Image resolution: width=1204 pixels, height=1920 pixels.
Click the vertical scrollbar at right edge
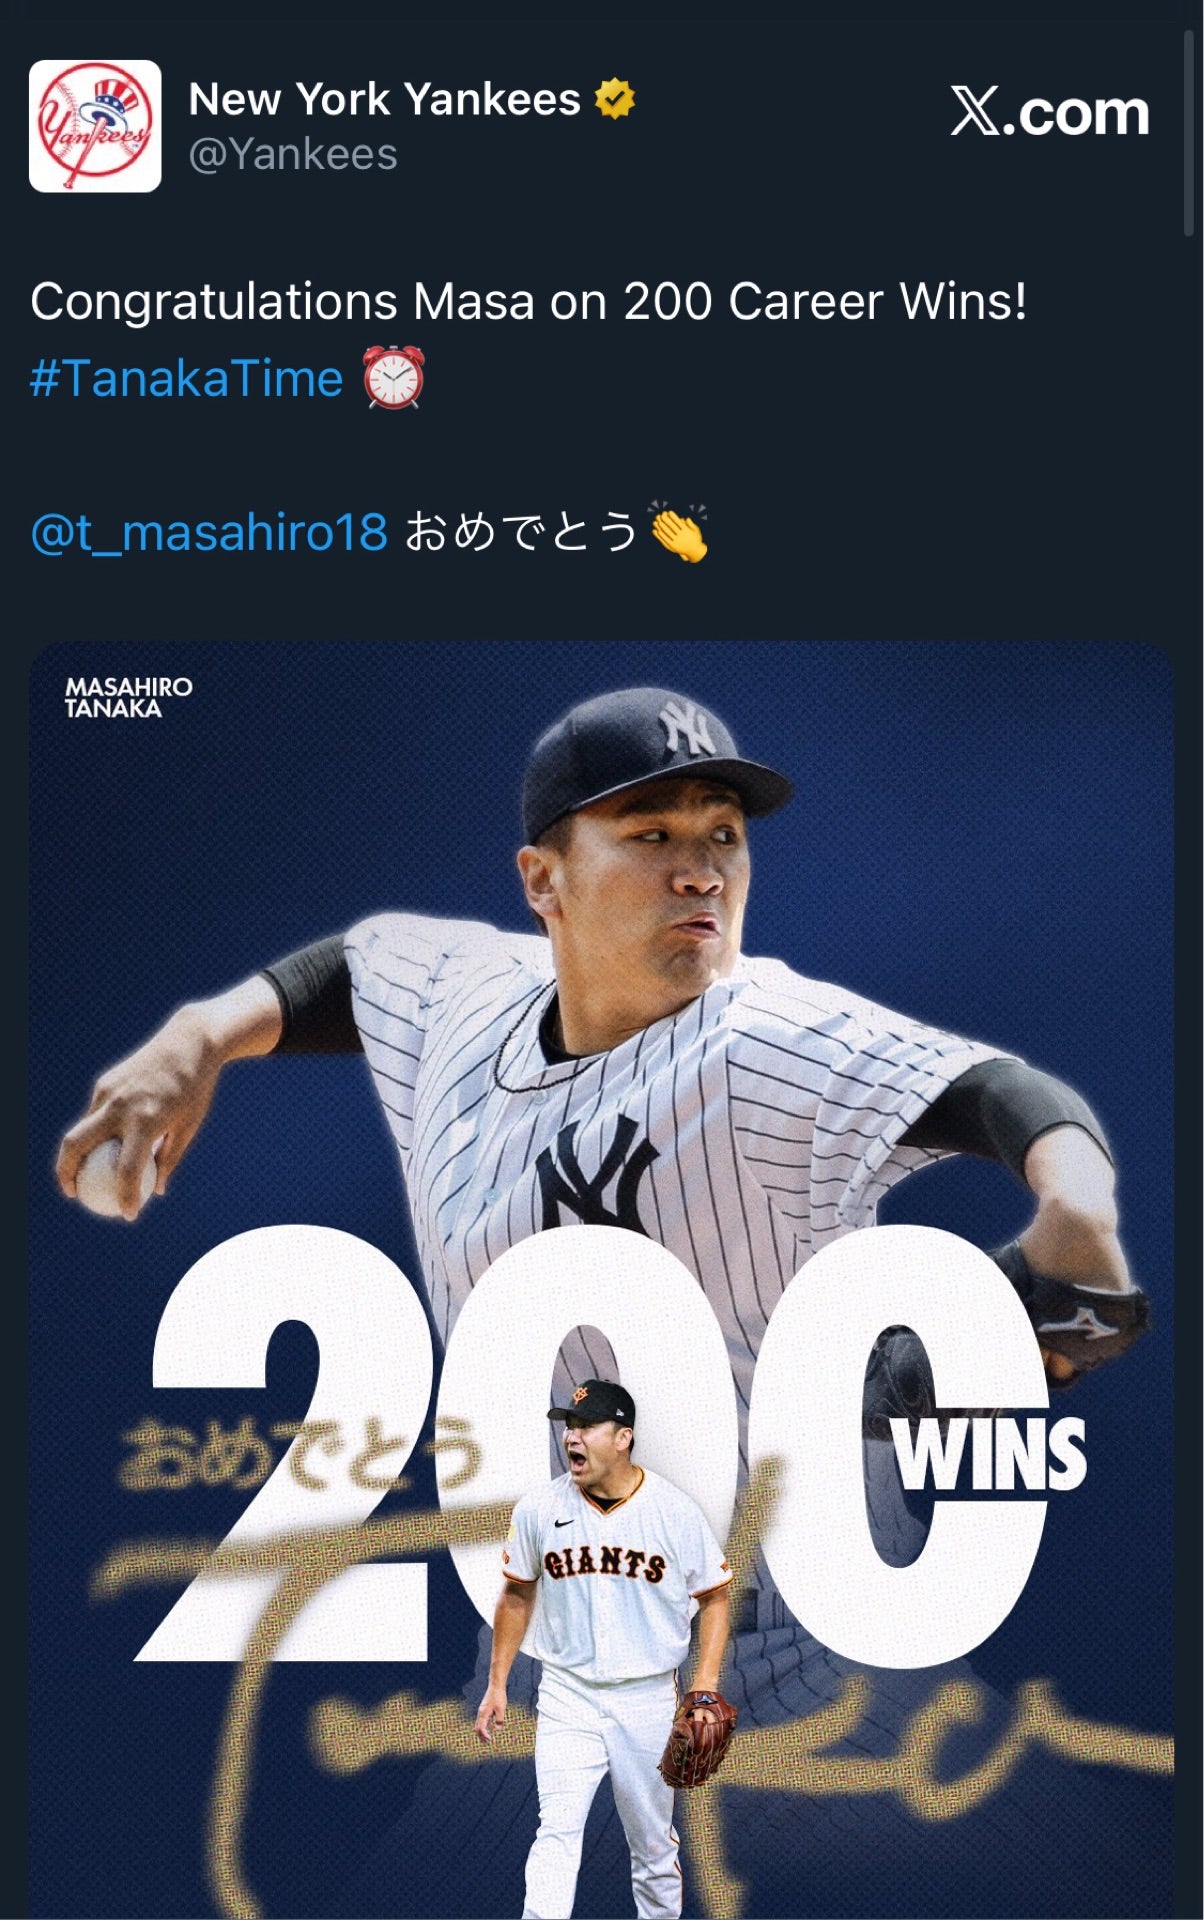tap(1188, 130)
